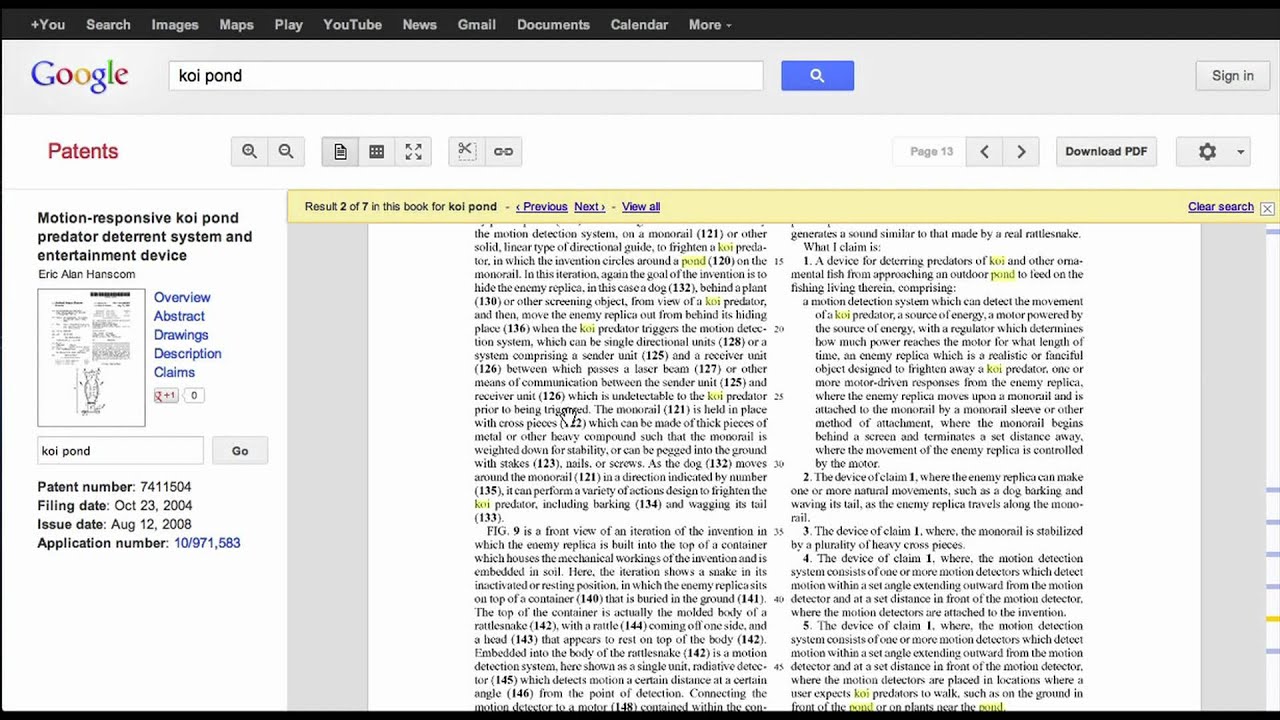Open the Claims section link
1280x720 pixels.
click(x=174, y=372)
